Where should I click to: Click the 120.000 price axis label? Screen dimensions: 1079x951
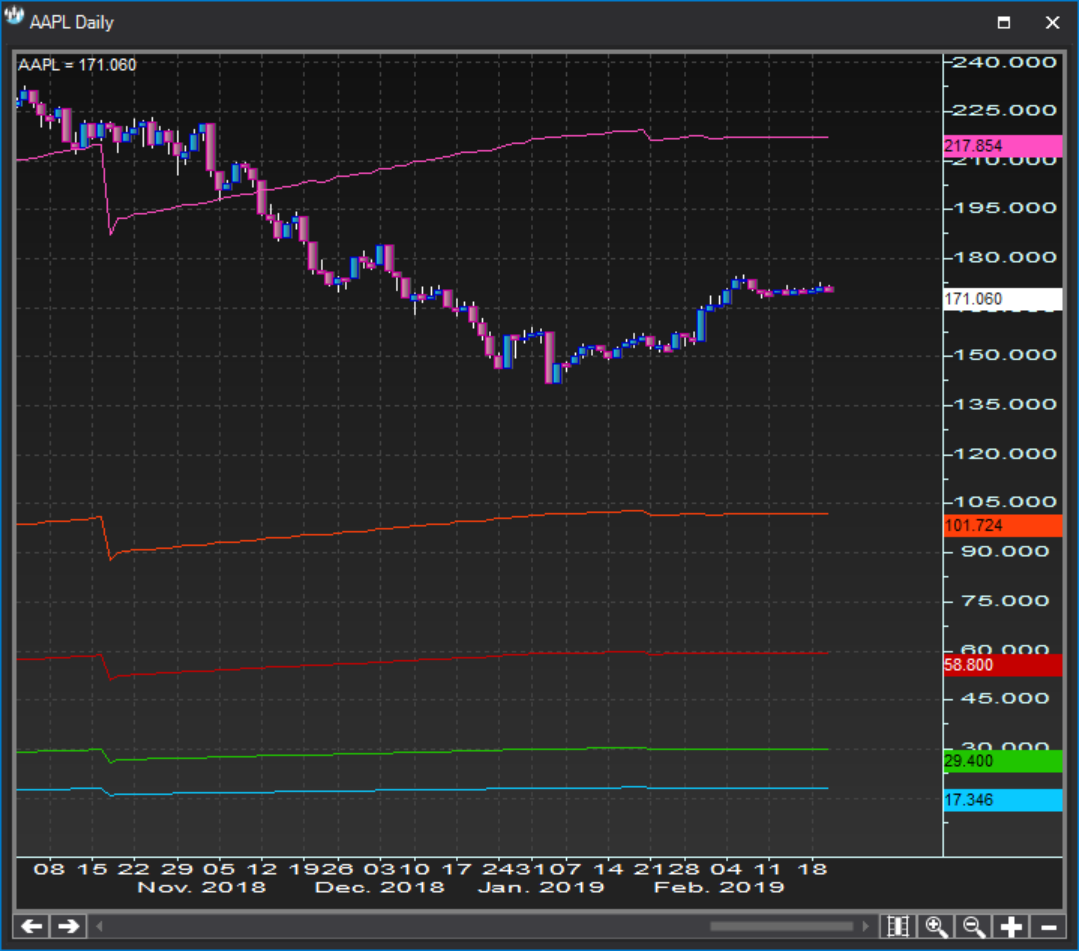click(x=1005, y=453)
